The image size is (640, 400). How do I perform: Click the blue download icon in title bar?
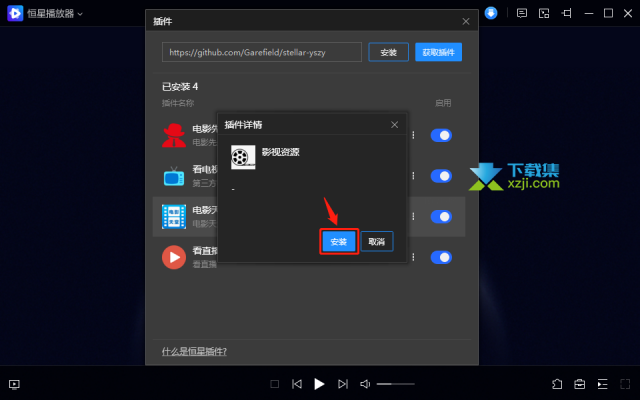[x=491, y=13]
